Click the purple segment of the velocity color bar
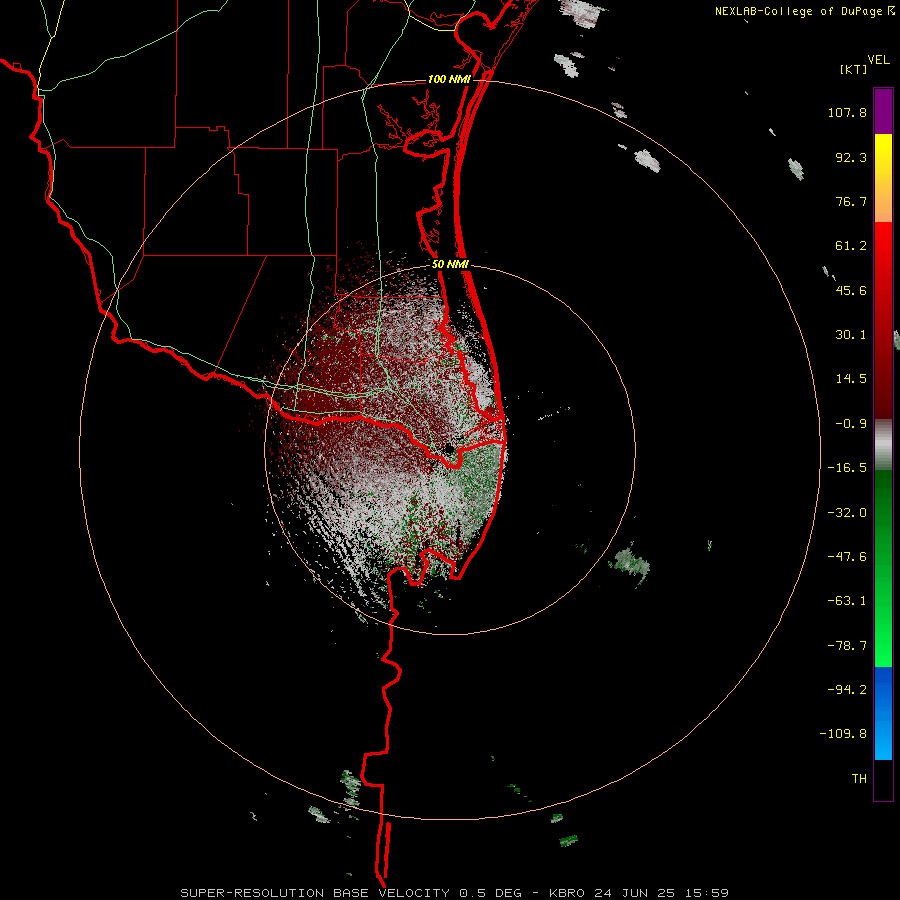 (883, 111)
